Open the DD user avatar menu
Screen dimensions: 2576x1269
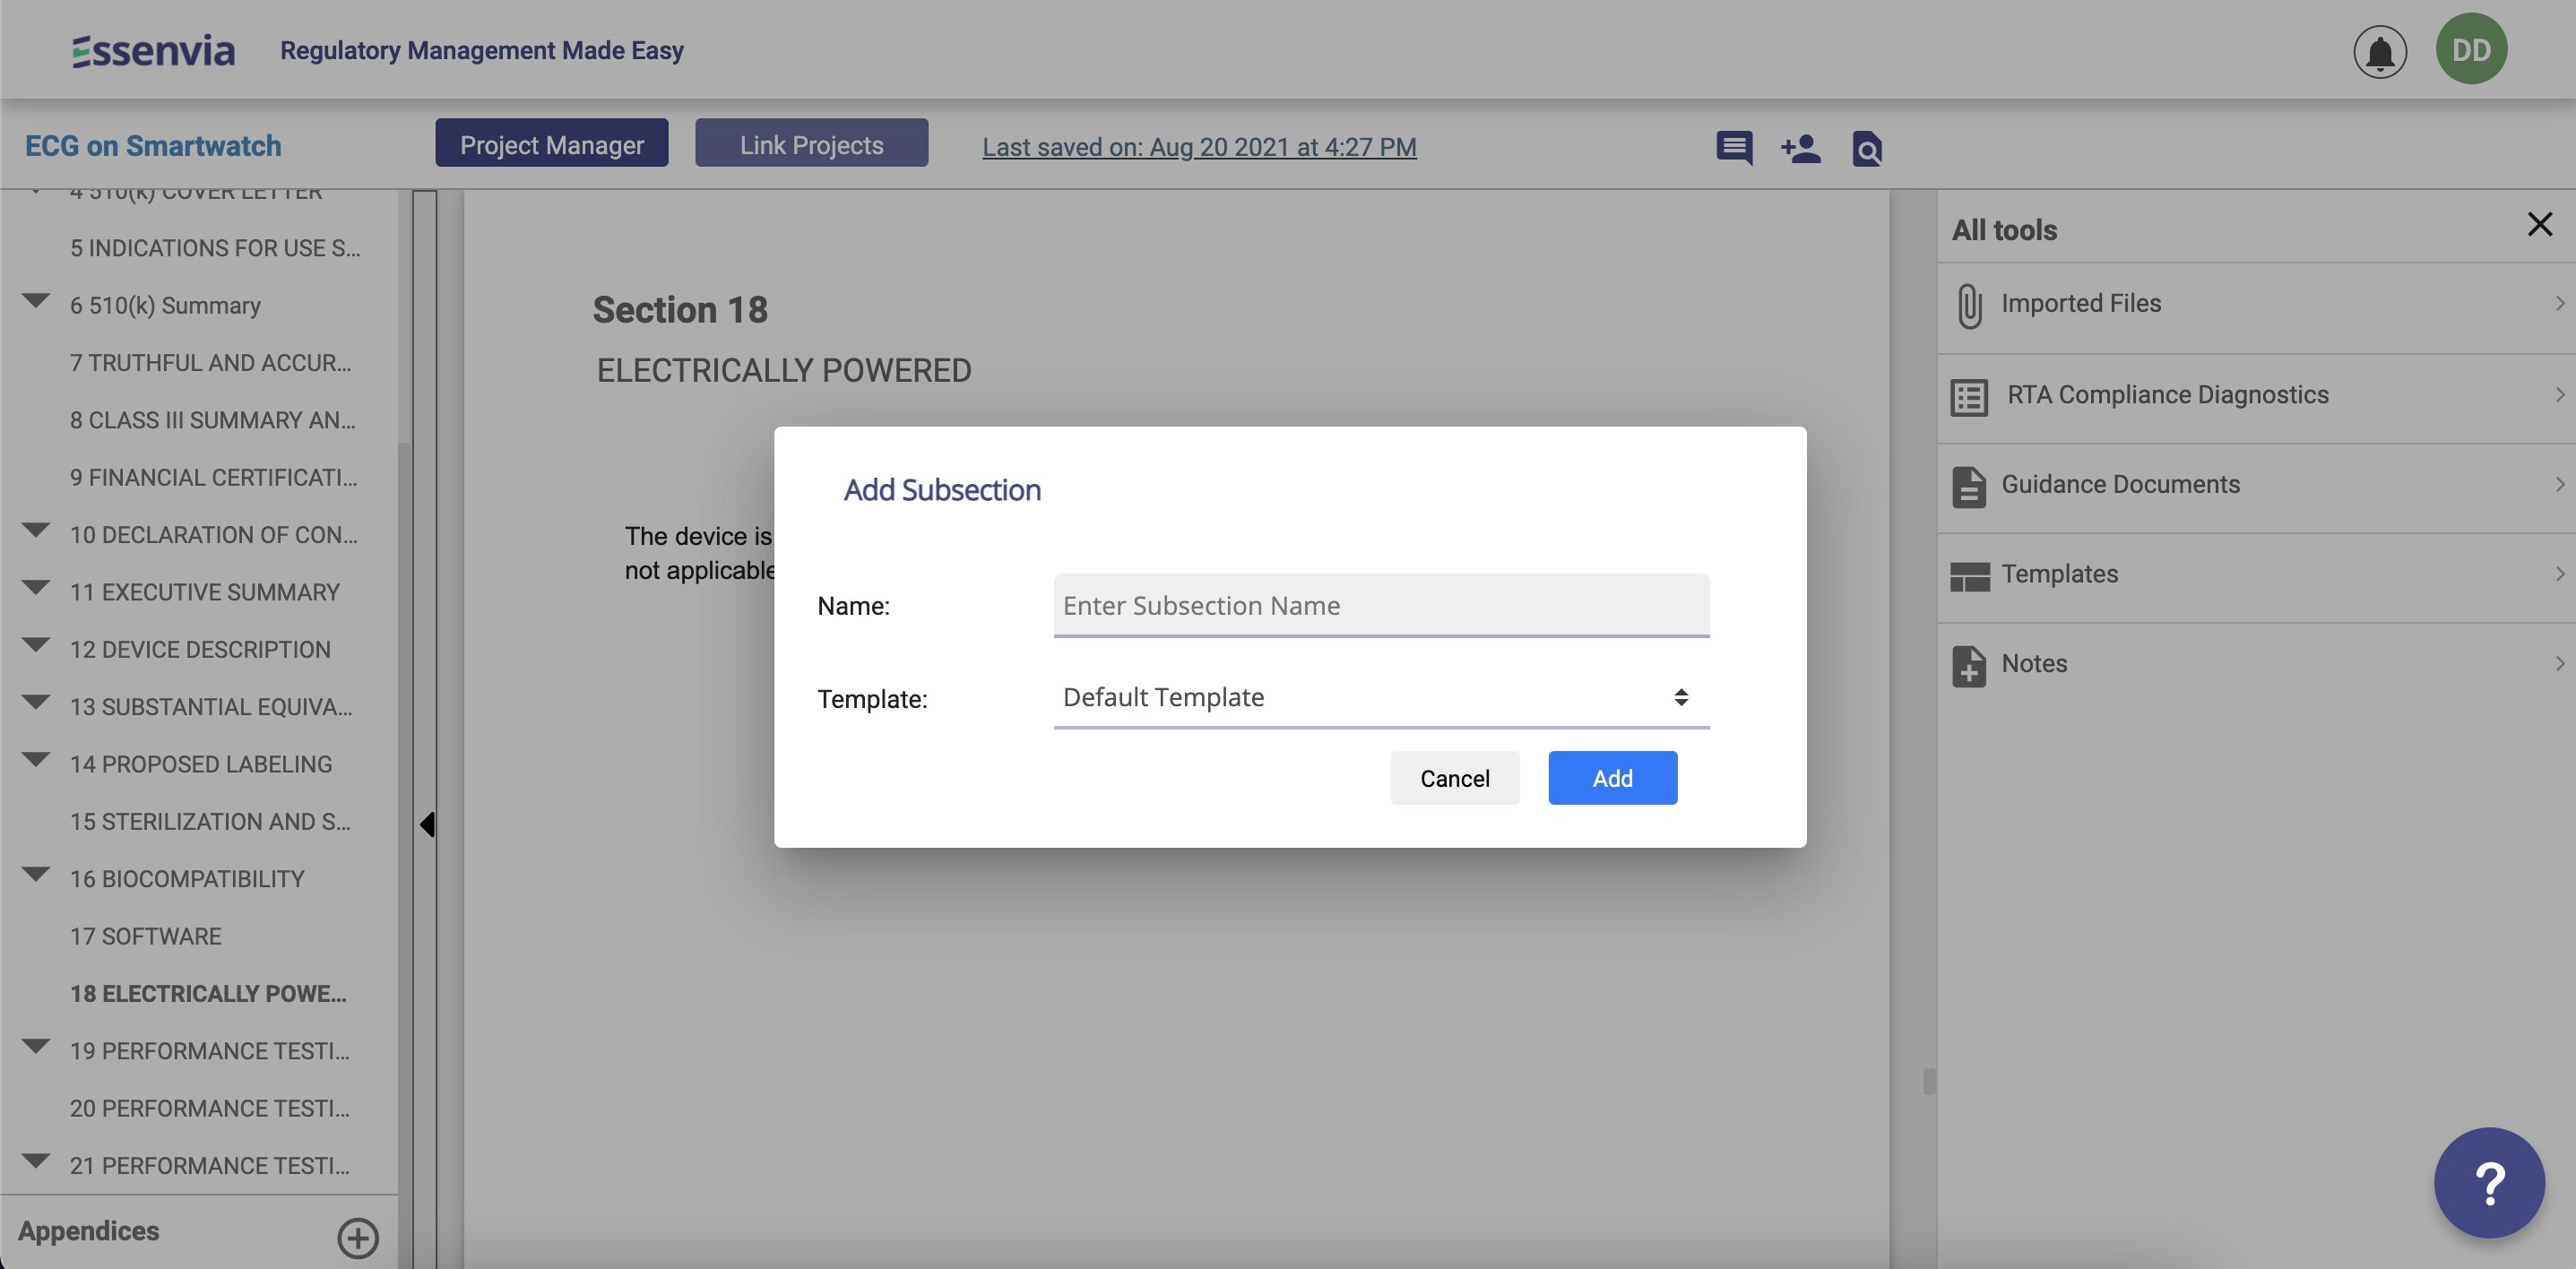click(2470, 49)
